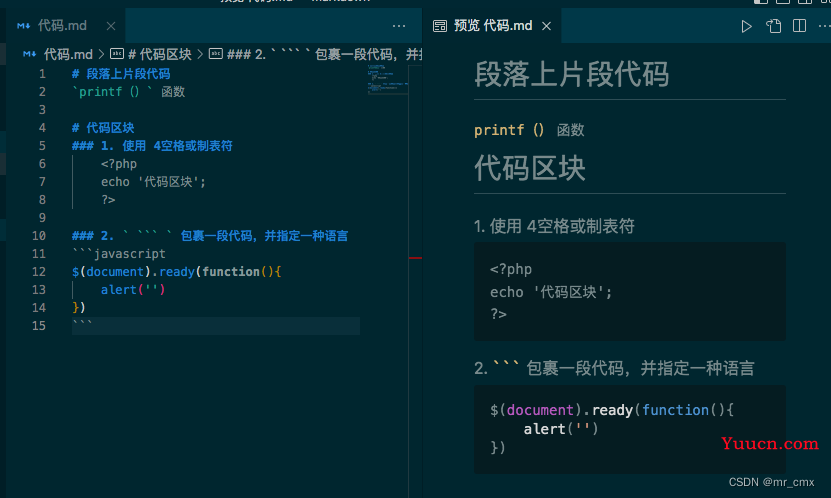This screenshot has height=498, width=831.
Task: Click preview inline code printf ()
Action: point(509,130)
